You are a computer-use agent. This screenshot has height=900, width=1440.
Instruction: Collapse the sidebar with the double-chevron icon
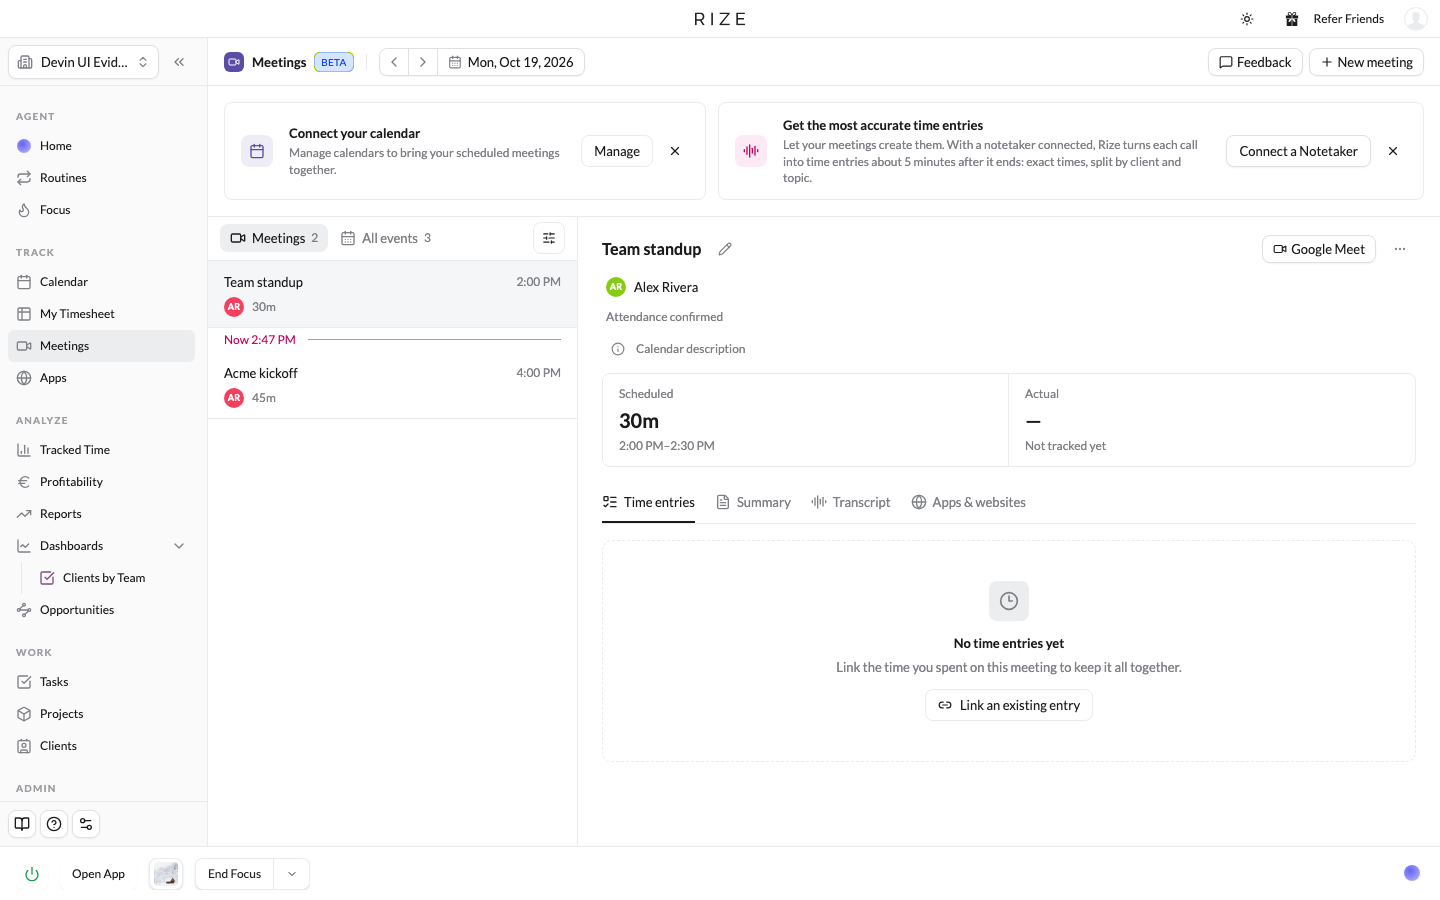(179, 62)
